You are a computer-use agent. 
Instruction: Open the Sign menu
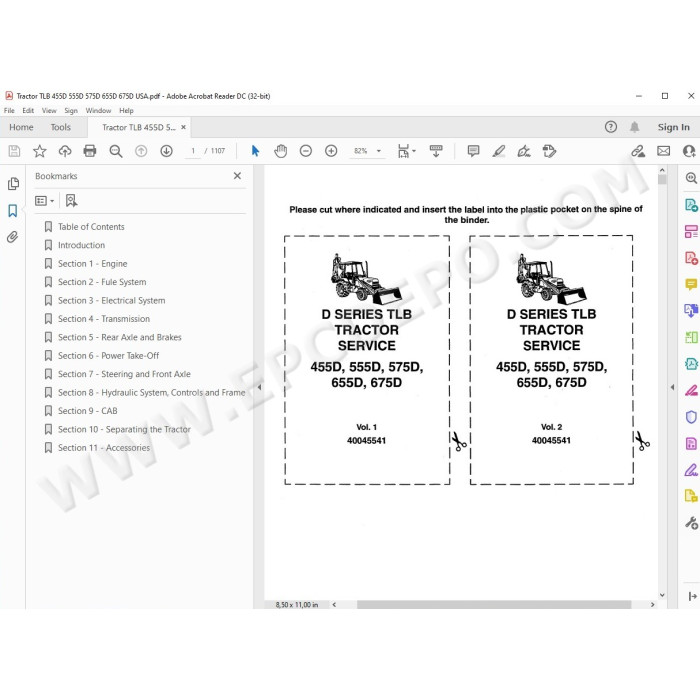tap(71, 111)
